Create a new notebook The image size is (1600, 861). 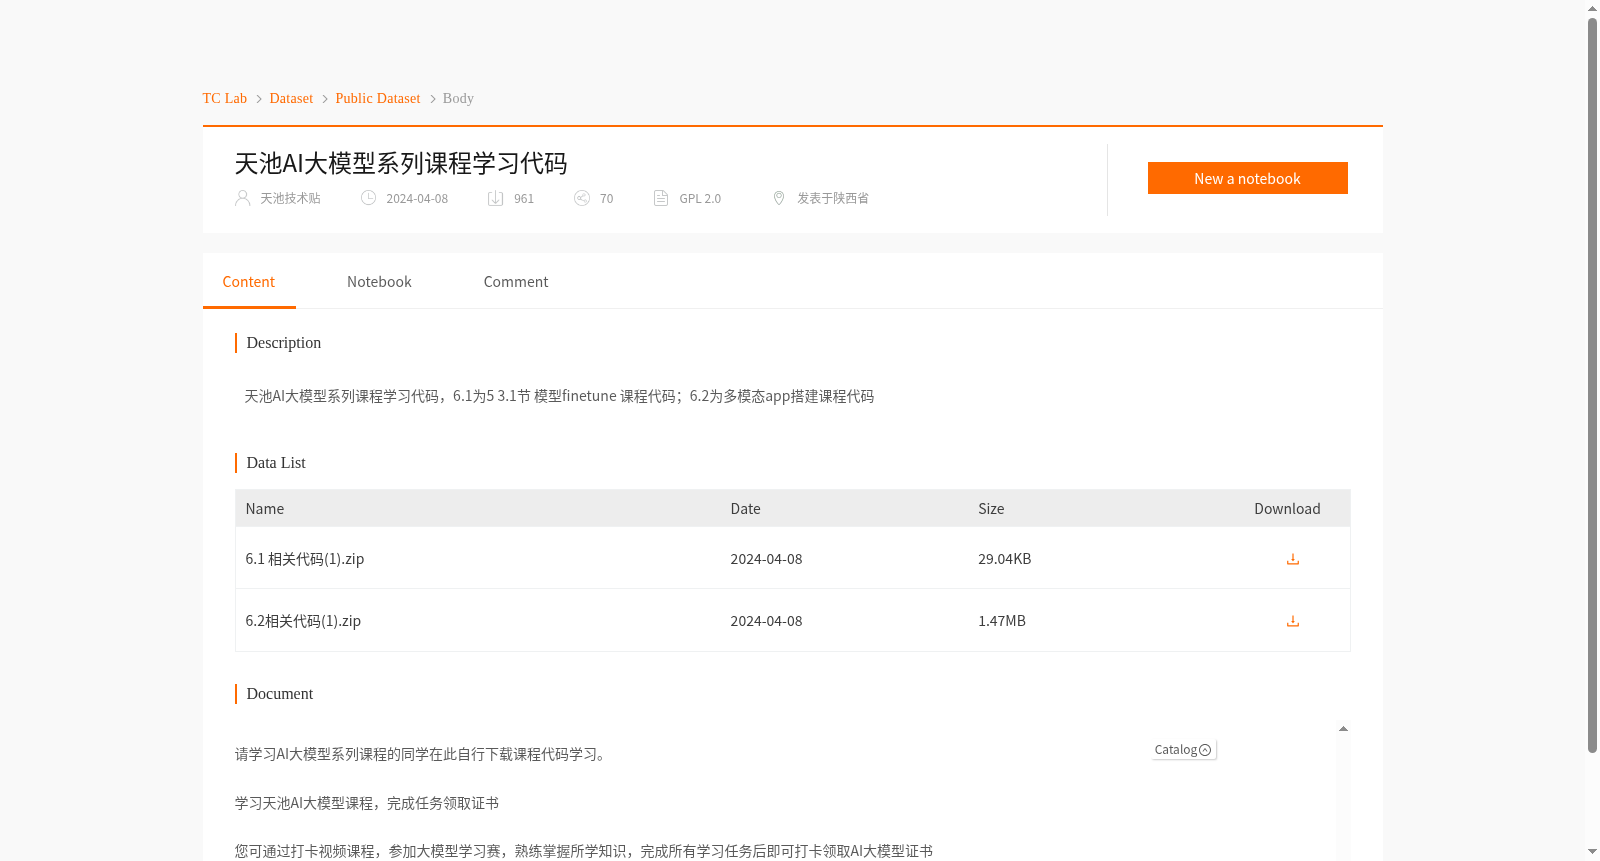coord(1247,178)
